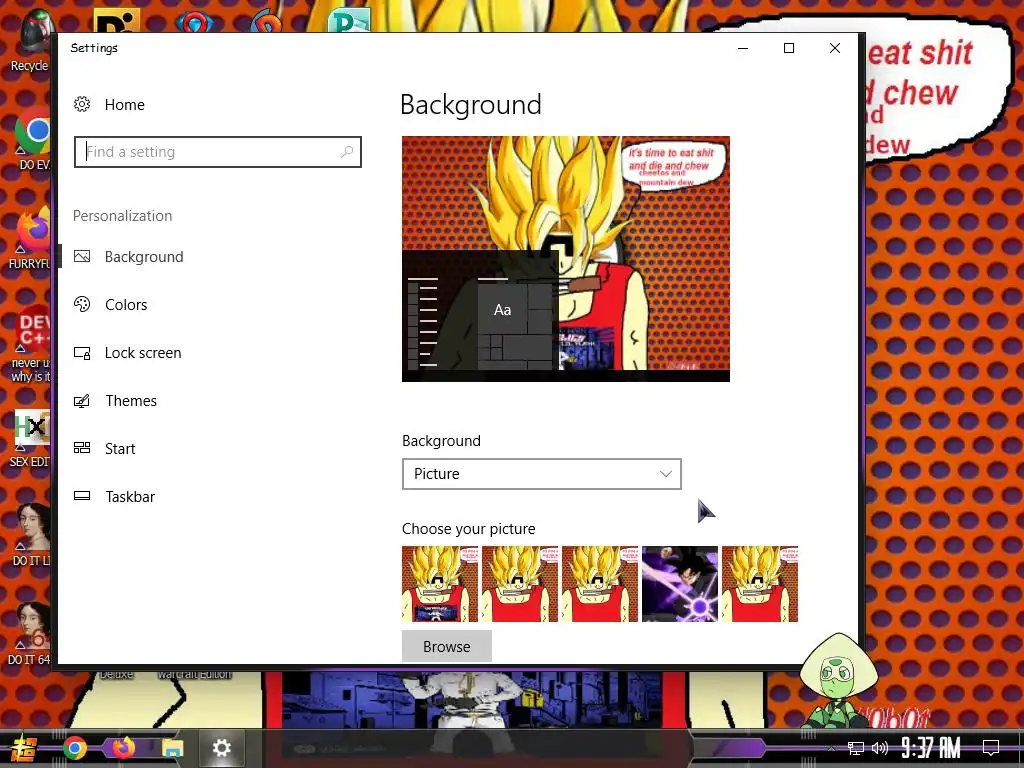Choose the third picture thumbnail
Viewport: 1024px width, 768px height.
(600, 584)
